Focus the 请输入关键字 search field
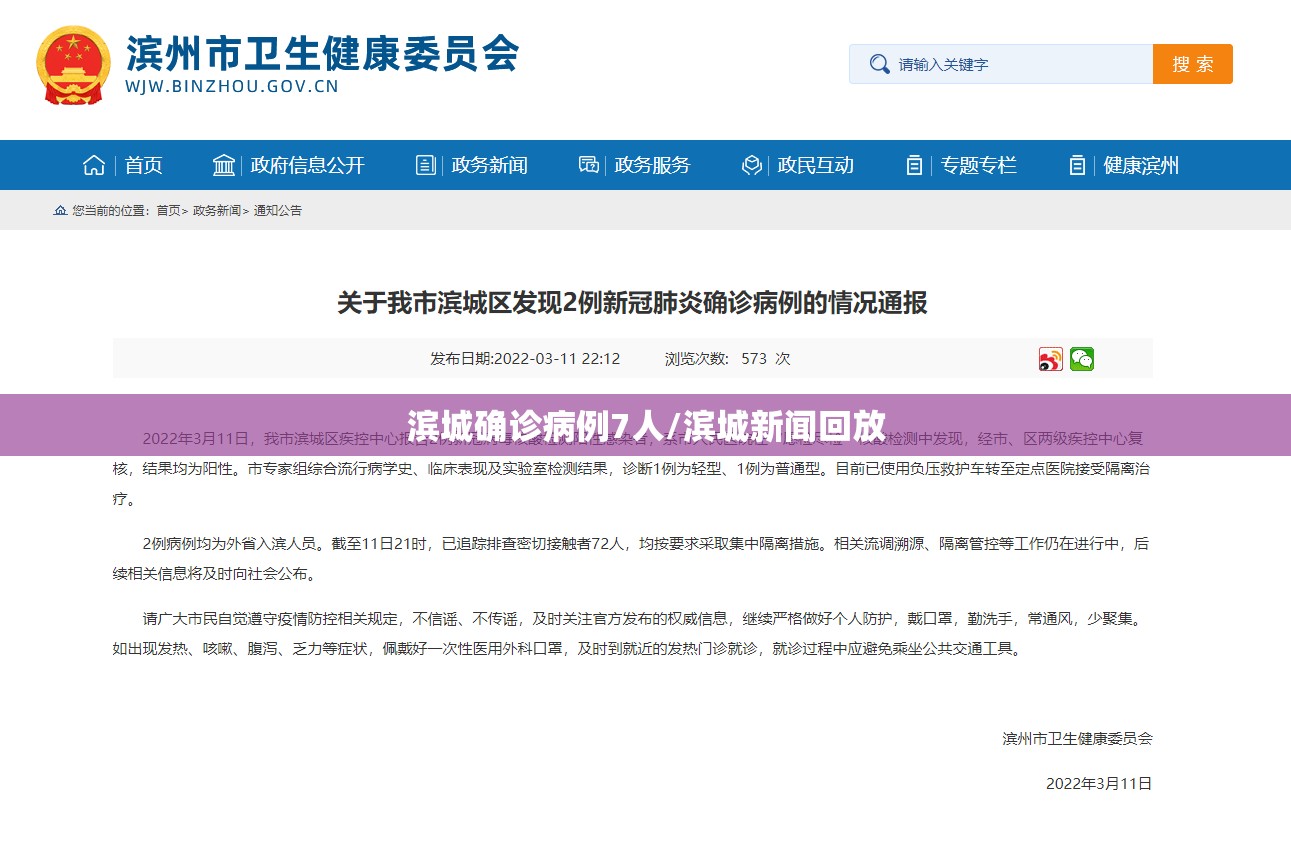 pos(1001,64)
